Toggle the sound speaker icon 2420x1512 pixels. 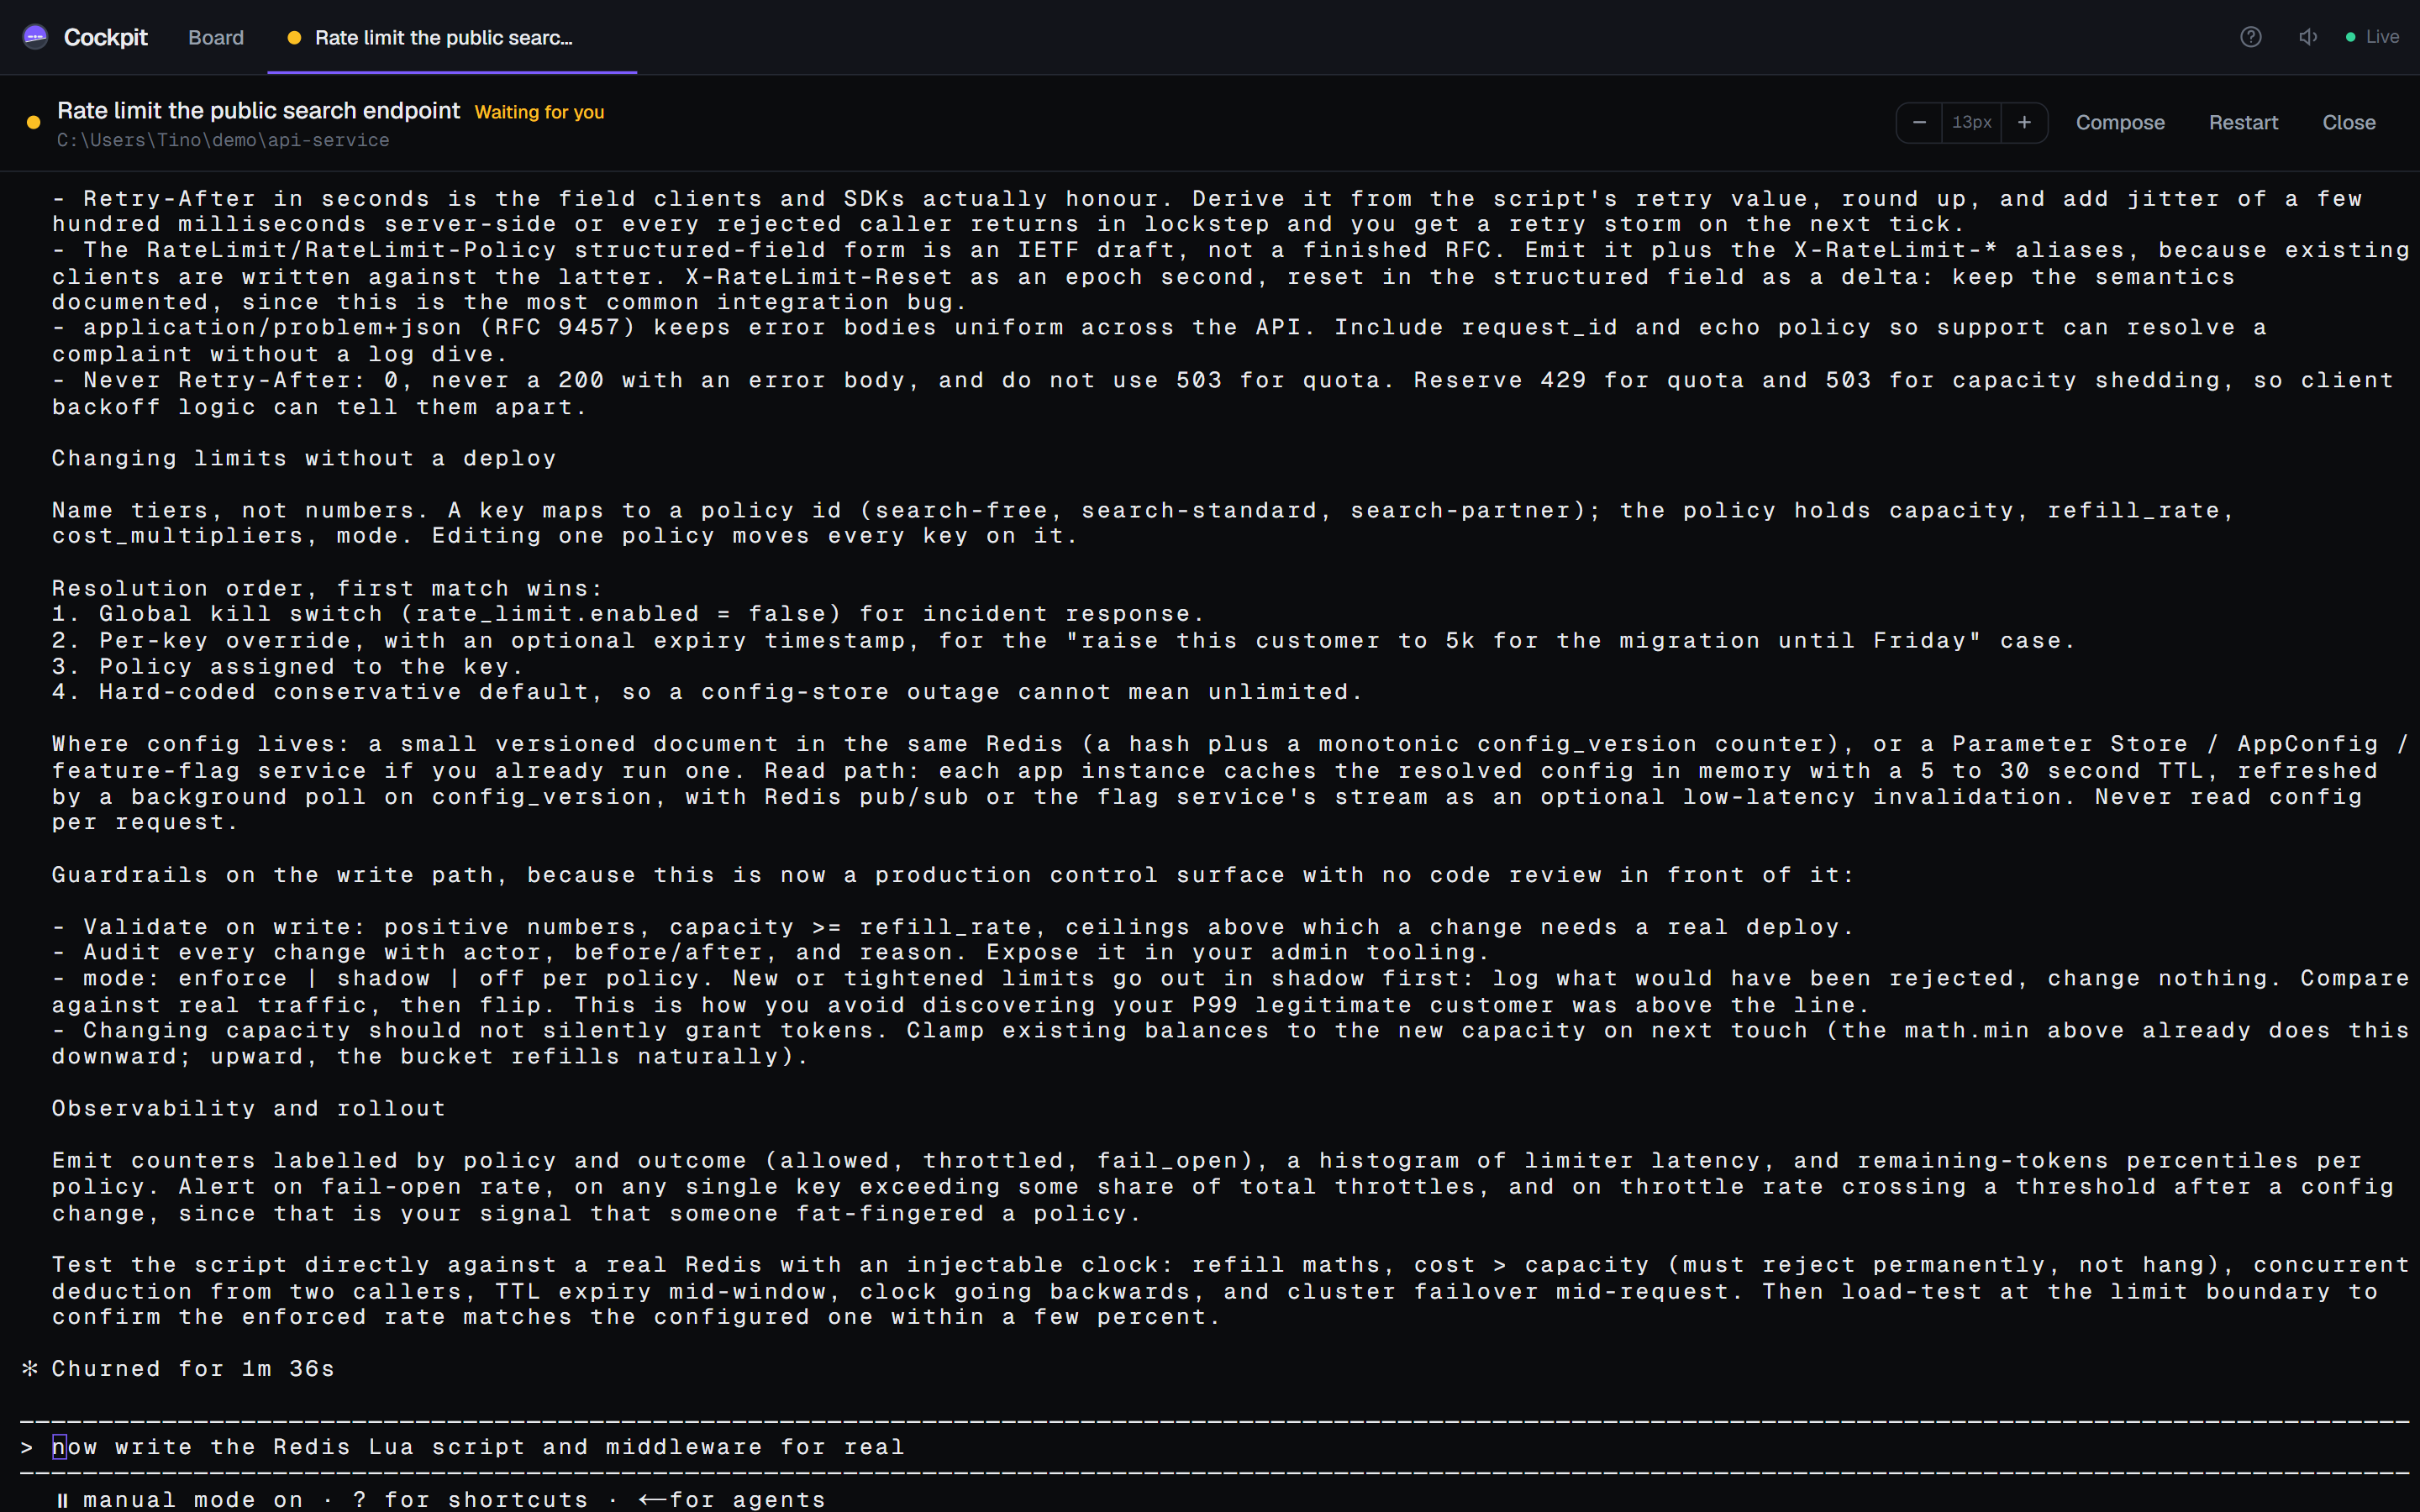pos(2308,37)
